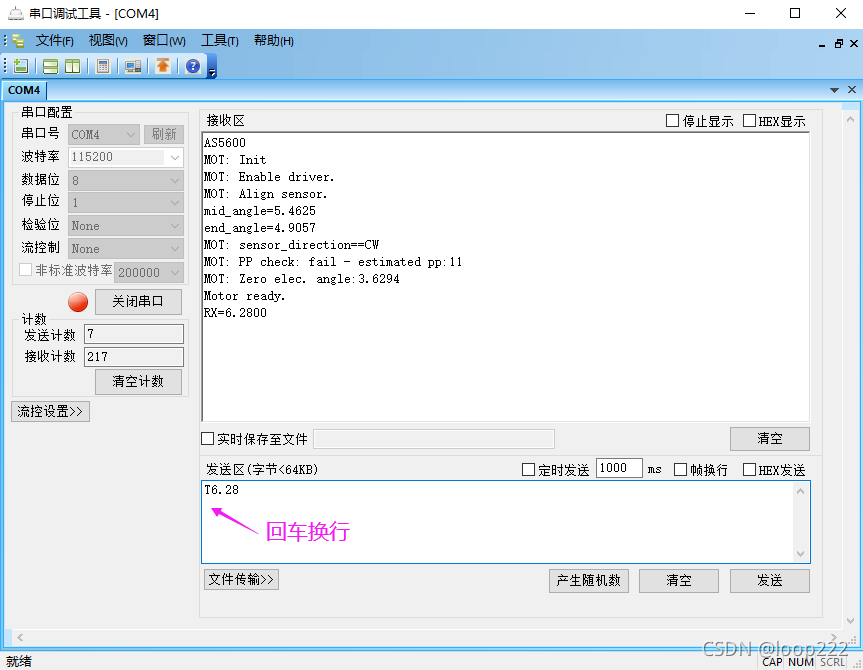Click the timed-send interval field 1000
The height and width of the screenshot is (670, 863).
(619, 469)
